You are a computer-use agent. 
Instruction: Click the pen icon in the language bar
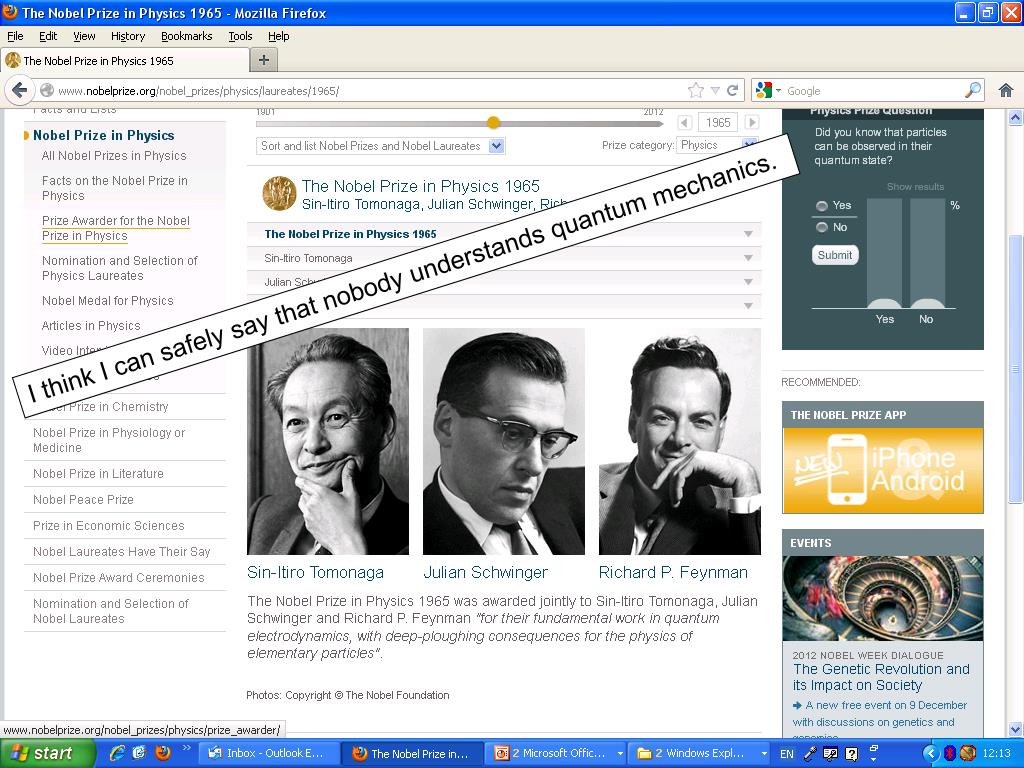pos(810,754)
